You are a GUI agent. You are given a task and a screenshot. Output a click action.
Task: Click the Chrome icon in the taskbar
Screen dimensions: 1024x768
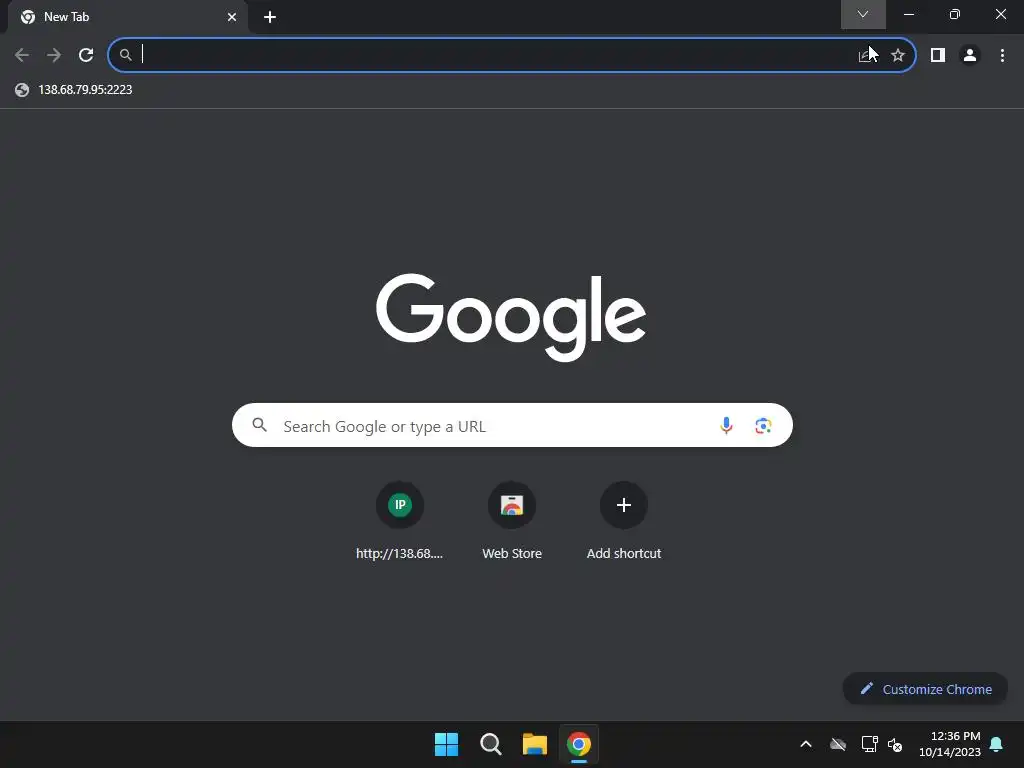(x=579, y=744)
